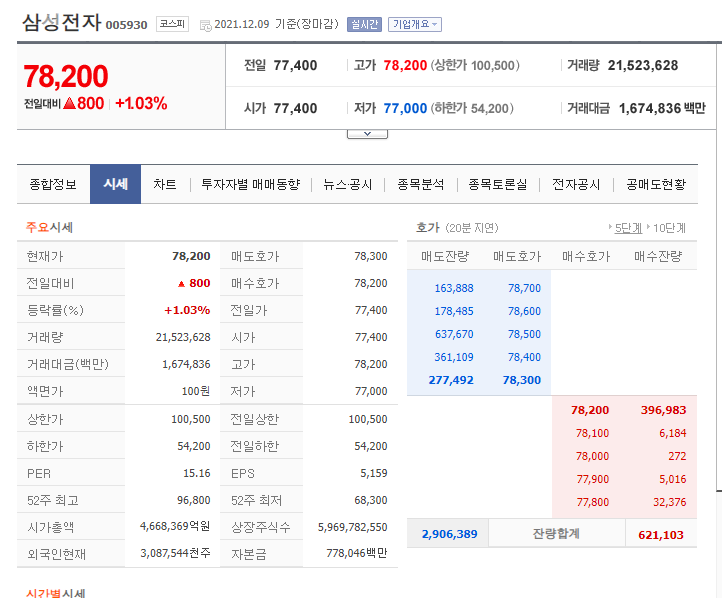The width and height of the screenshot is (722, 598).
Task: Switch to 전자공시 tab
Action: [576, 185]
